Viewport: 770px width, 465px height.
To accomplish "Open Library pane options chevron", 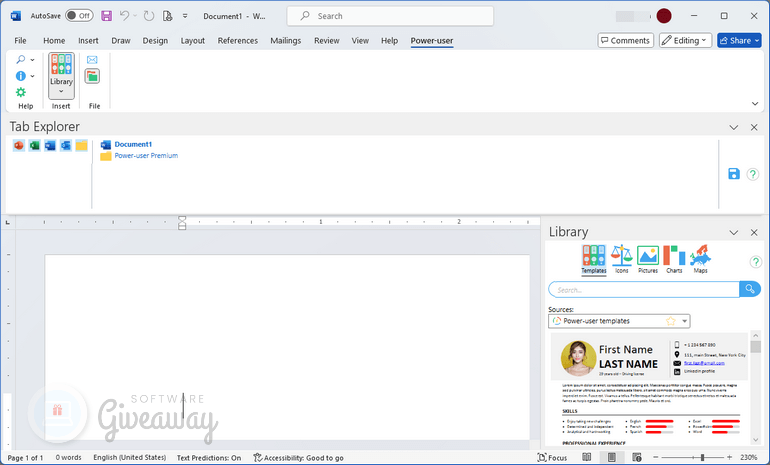I will pyautogui.click(x=734, y=232).
